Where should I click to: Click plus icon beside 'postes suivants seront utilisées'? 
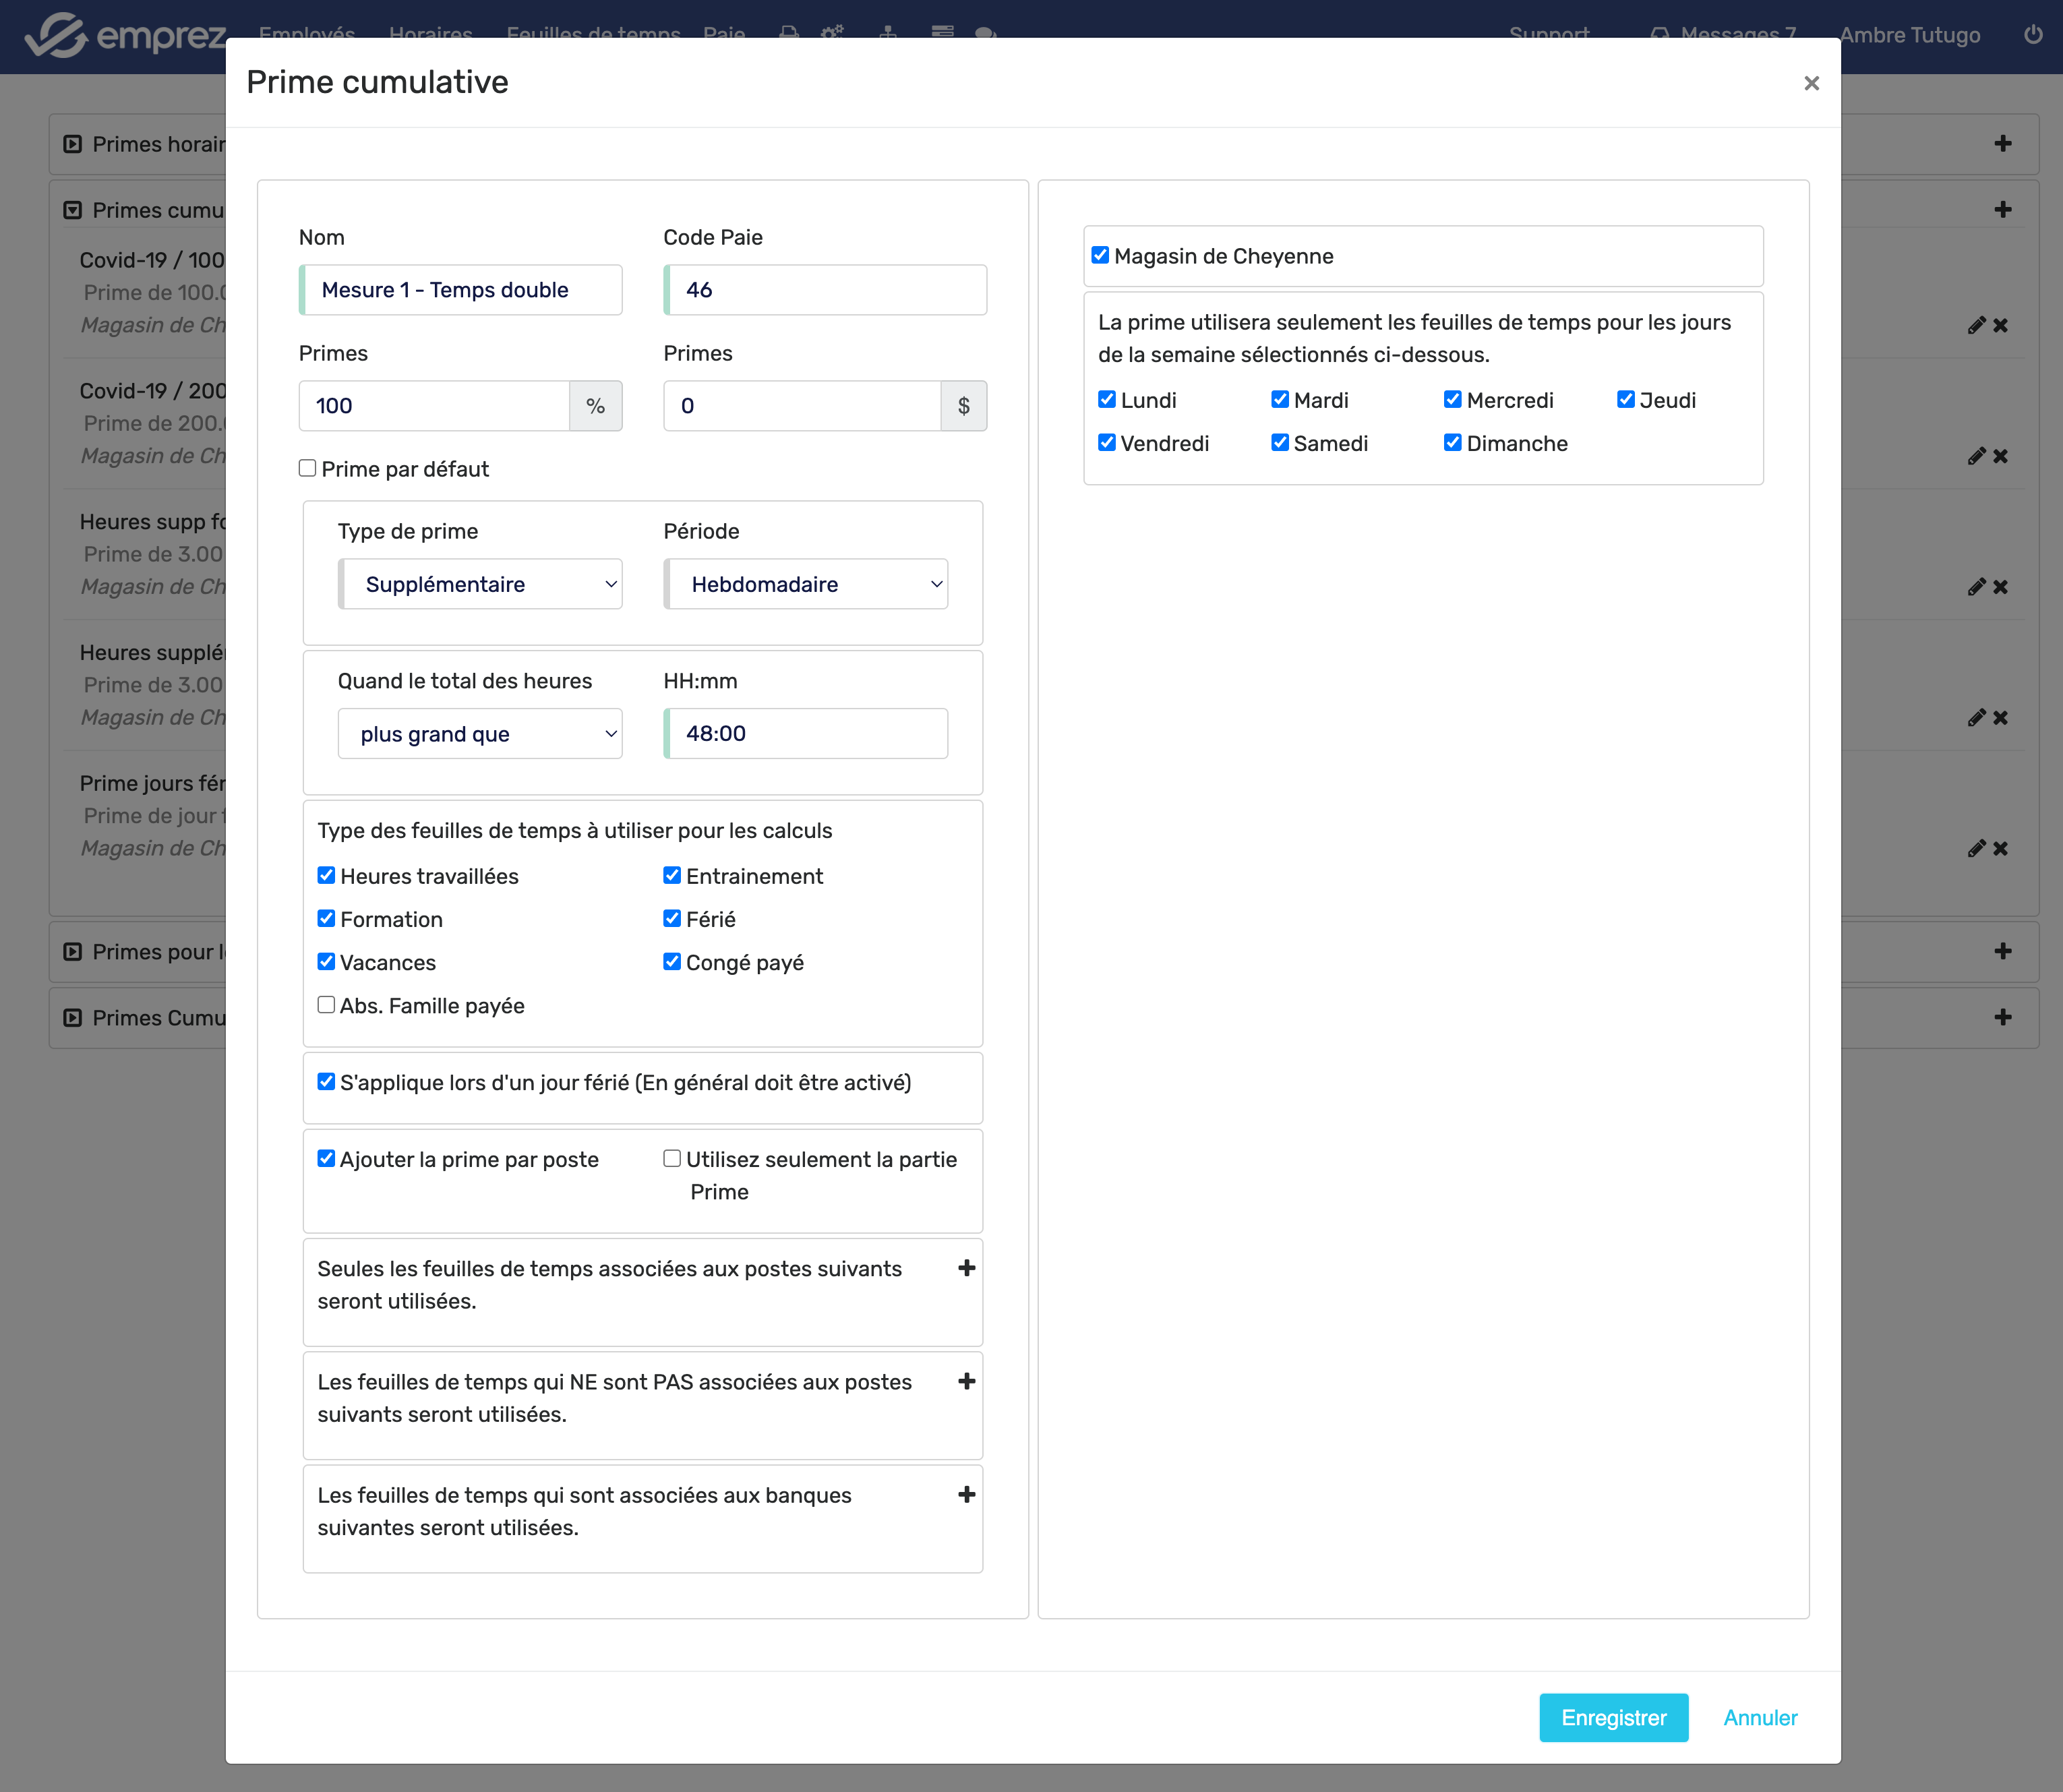(x=966, y=1268)
